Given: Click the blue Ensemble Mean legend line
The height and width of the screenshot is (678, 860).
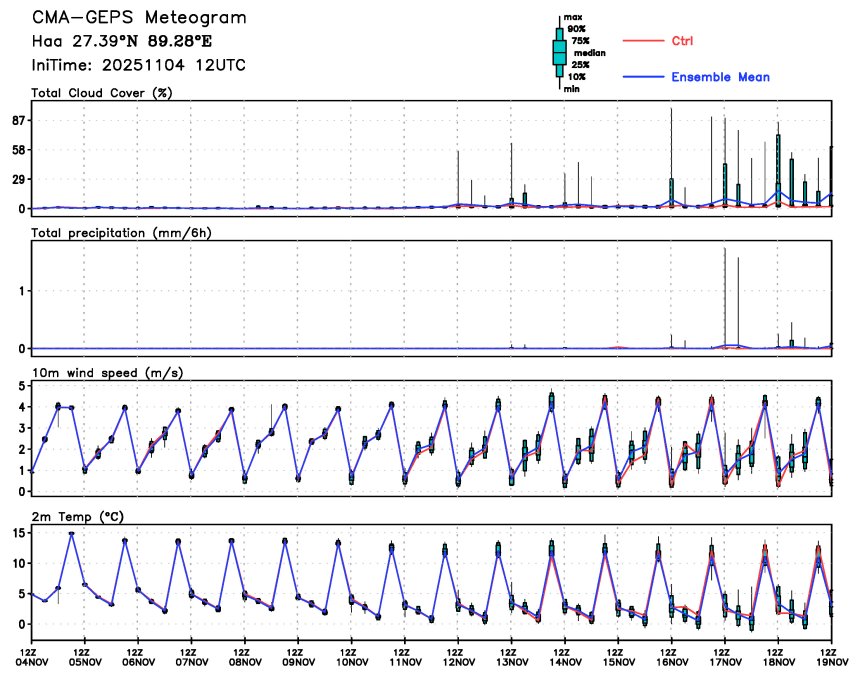Looking at the screenshot, I should [x=643, y=77].
